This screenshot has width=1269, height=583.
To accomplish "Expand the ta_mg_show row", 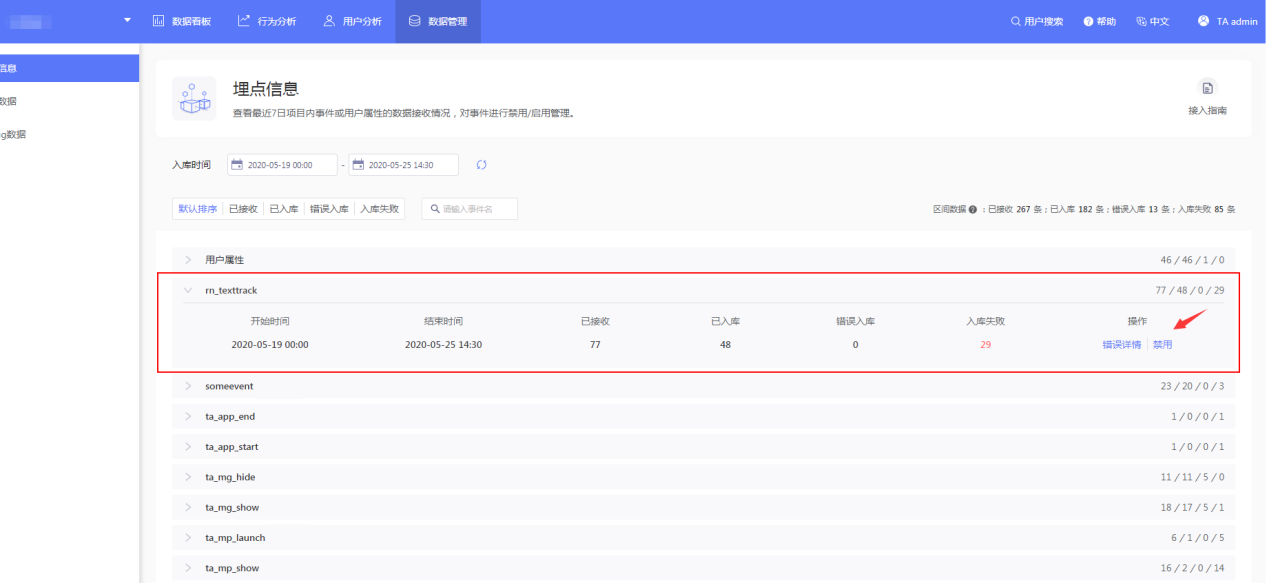I will click(704, 507).
